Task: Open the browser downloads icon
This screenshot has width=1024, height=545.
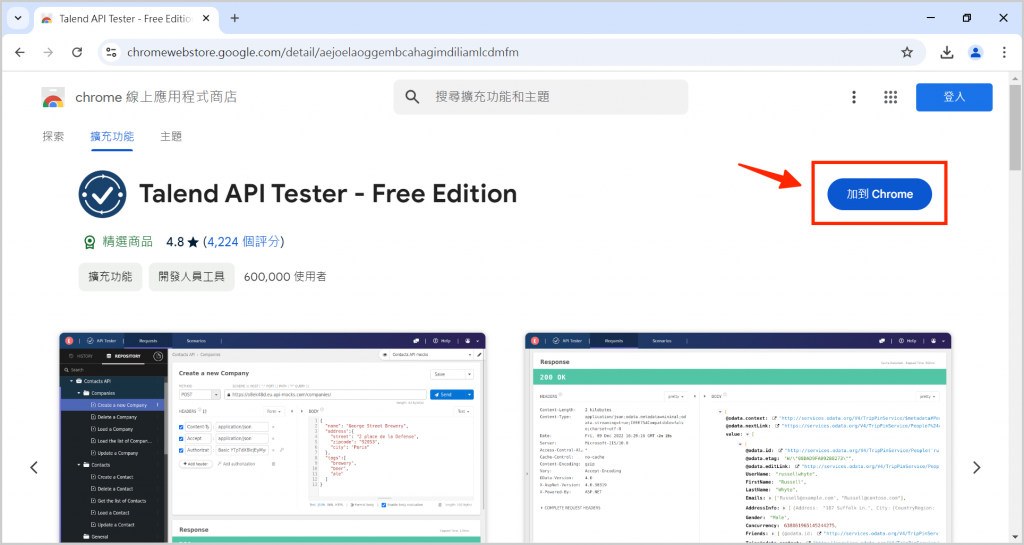Action: tap(946, 52)
